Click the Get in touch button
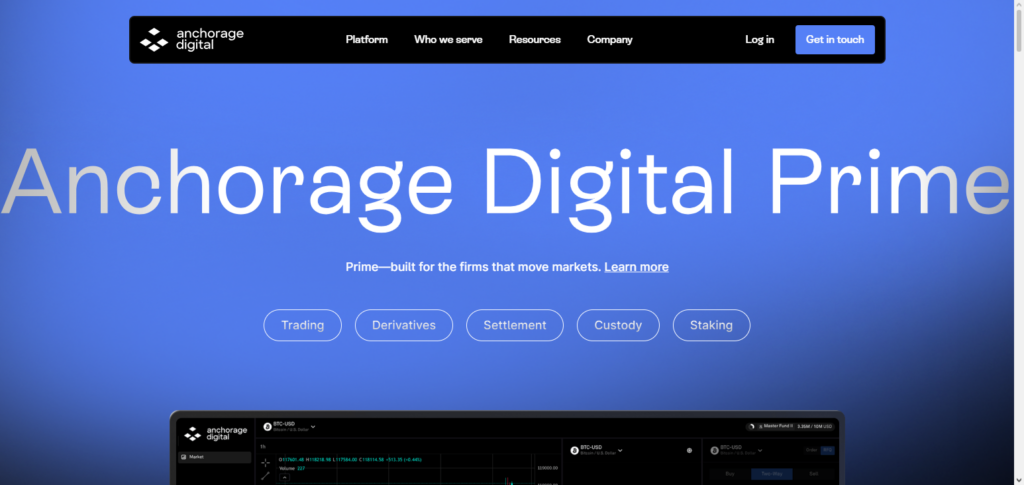1024x485 pixels. (835, 40)
